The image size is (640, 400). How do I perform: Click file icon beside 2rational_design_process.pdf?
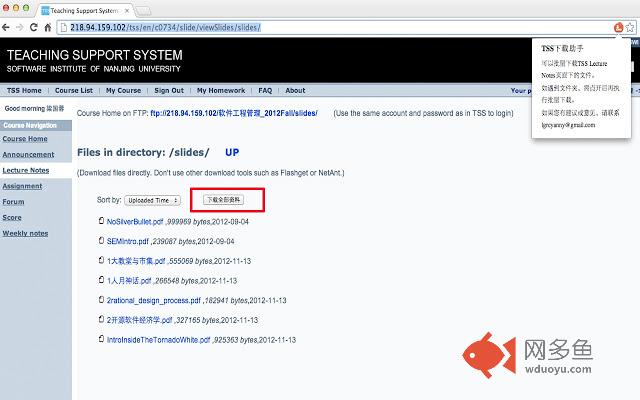[101, 300]
